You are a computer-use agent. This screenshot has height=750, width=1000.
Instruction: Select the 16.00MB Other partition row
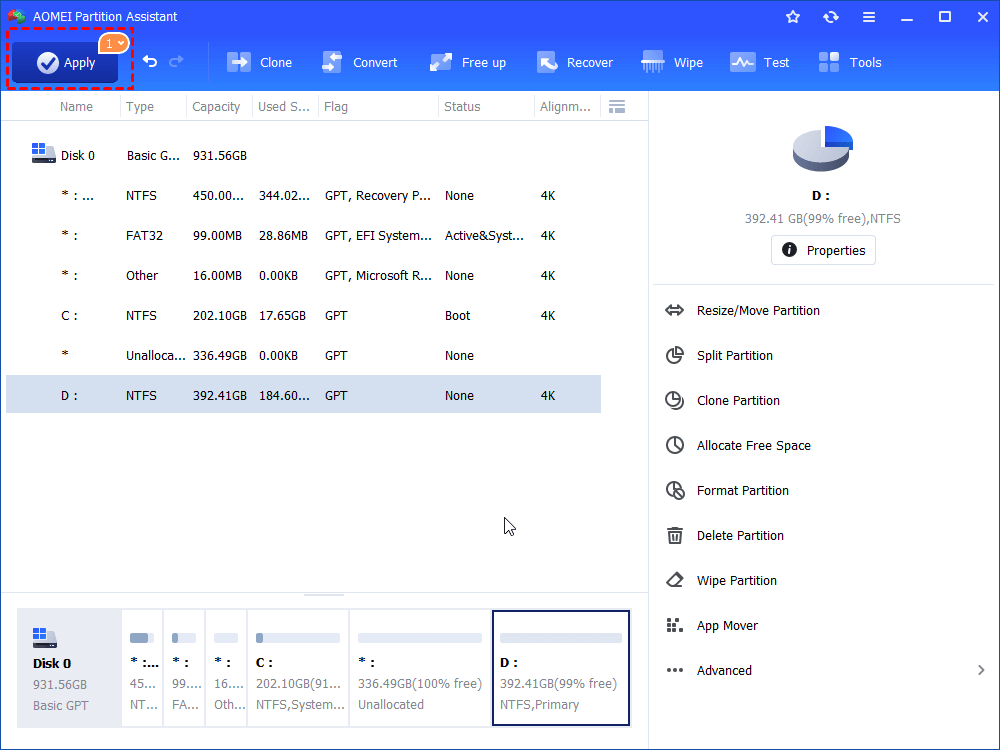tap(304, 276)
